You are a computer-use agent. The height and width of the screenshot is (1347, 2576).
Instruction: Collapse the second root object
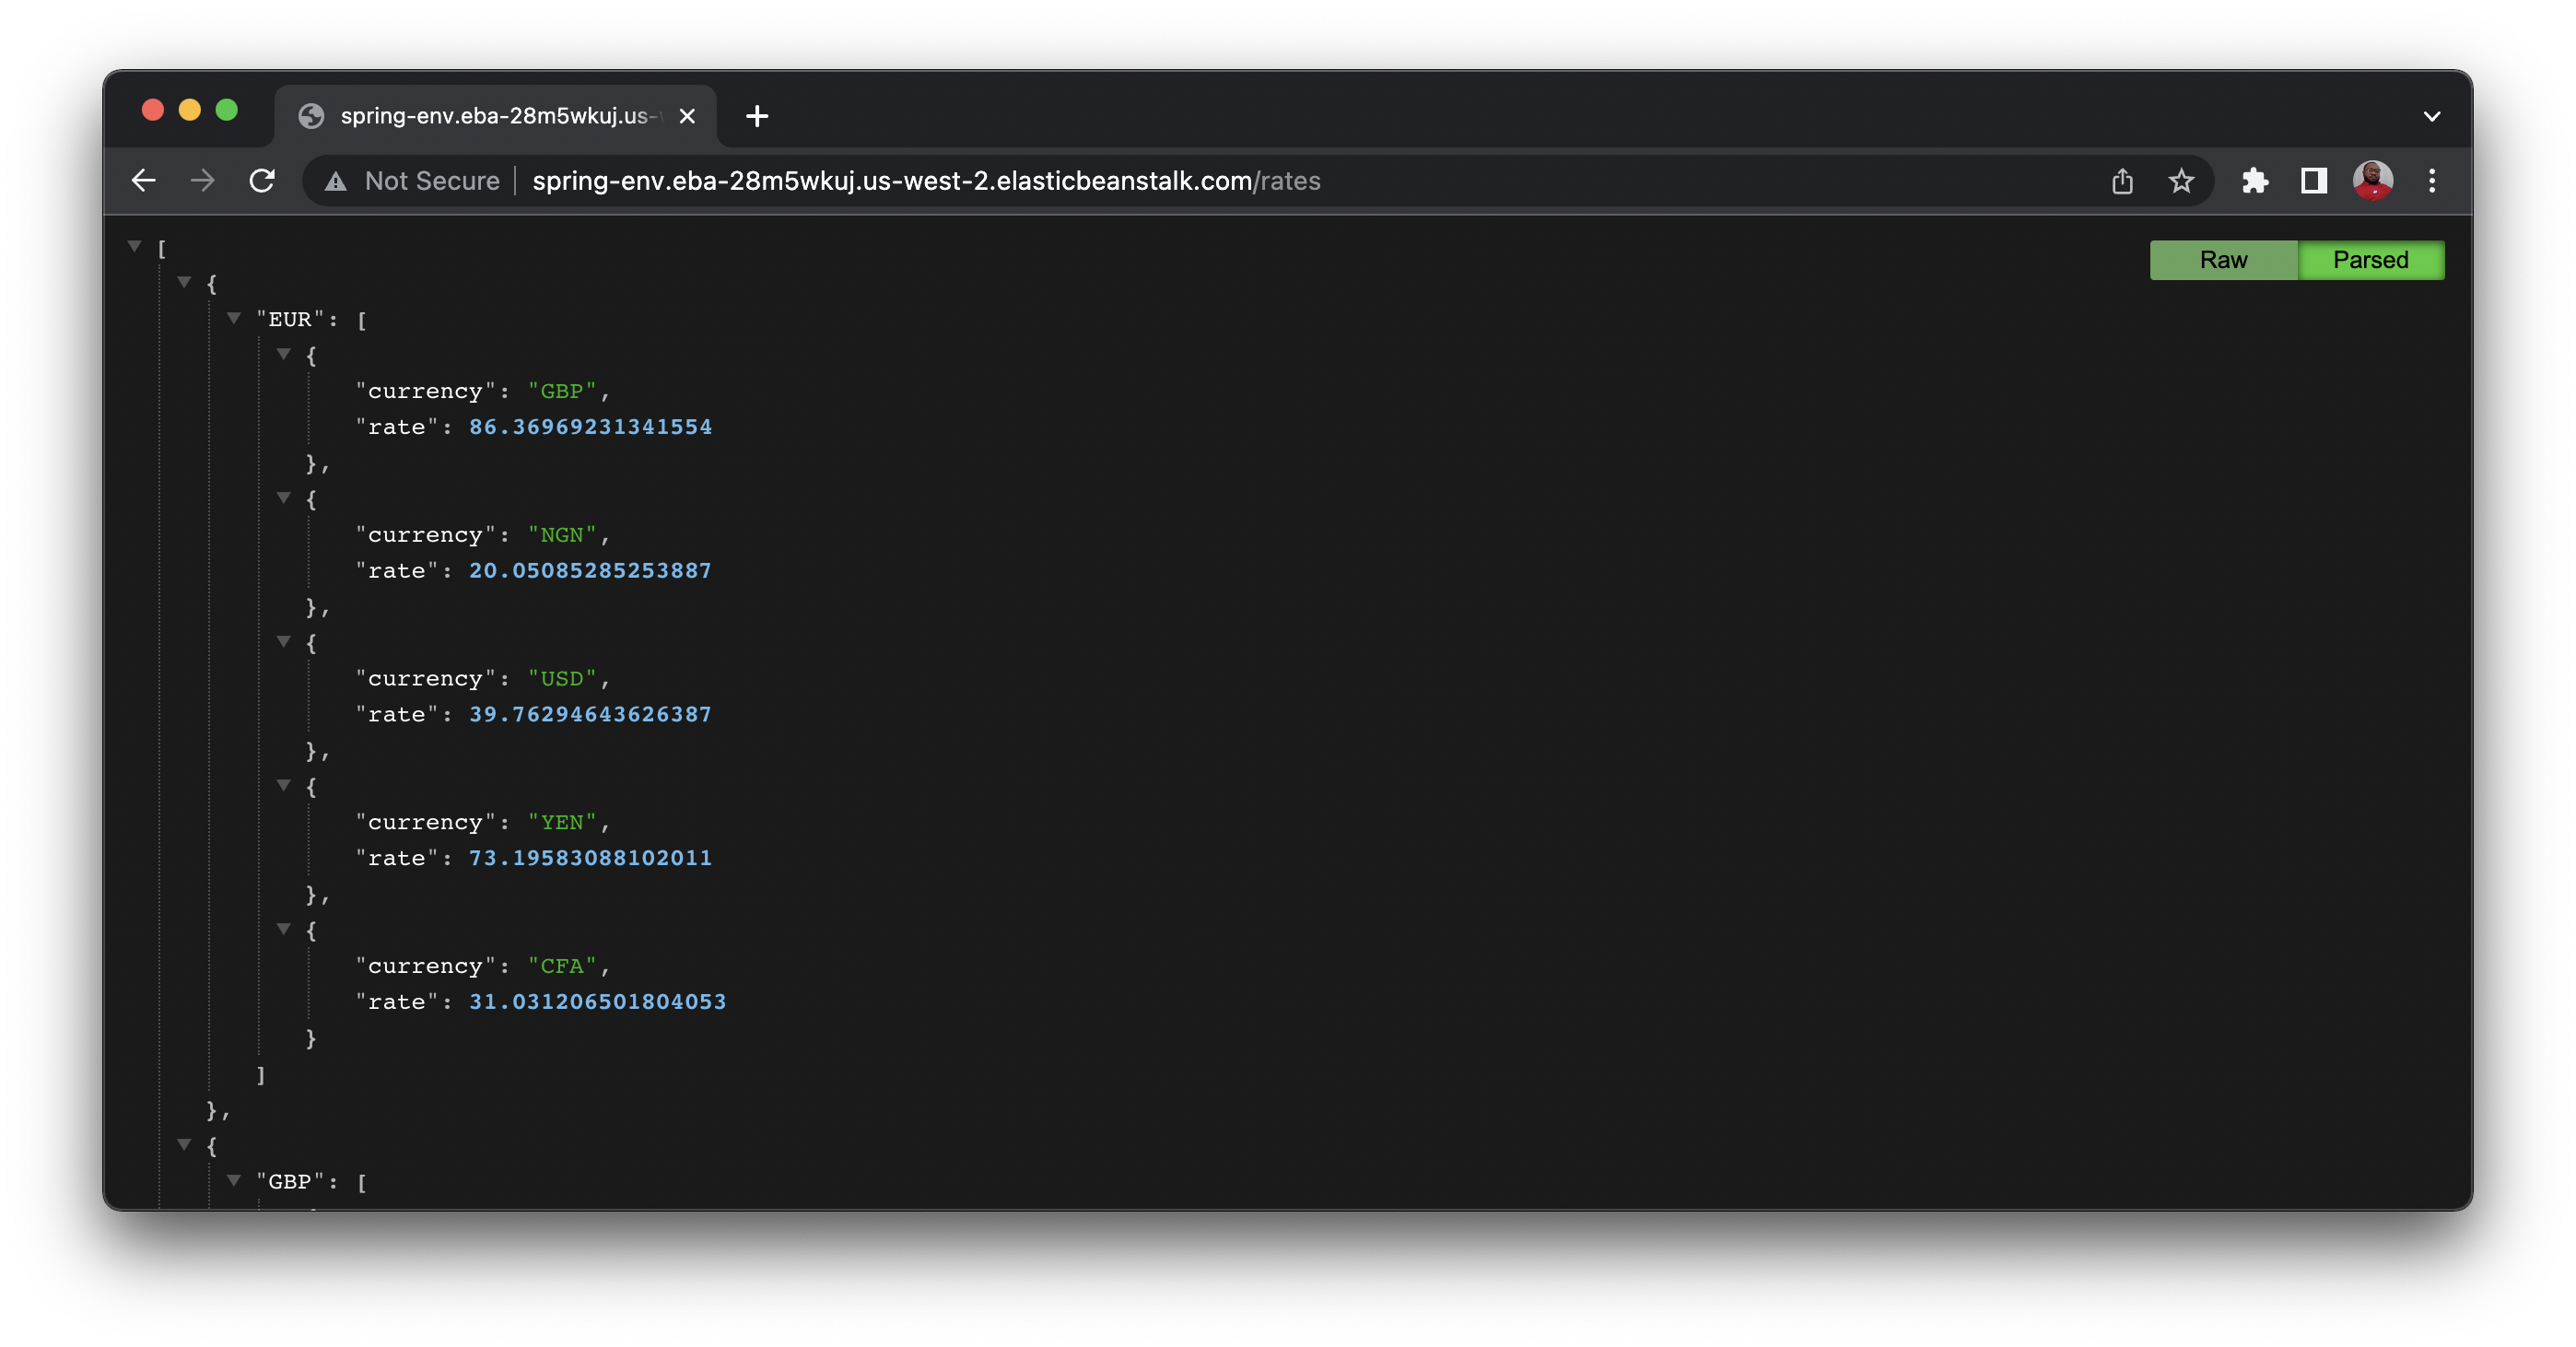click(184, 1144)
